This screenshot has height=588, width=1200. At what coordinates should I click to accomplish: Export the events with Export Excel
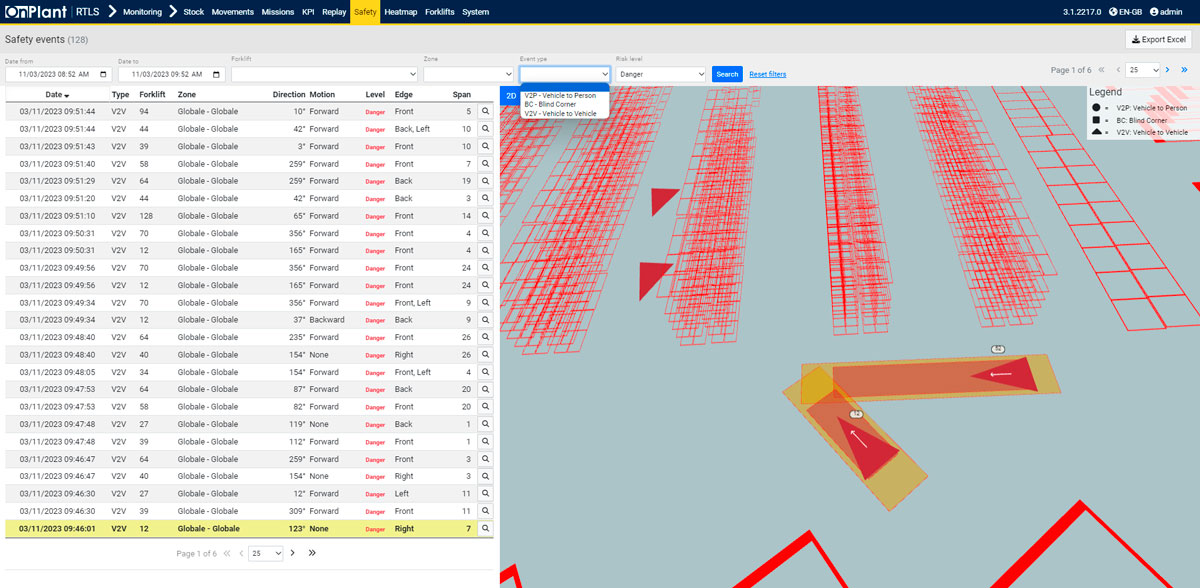(1159, 40)
